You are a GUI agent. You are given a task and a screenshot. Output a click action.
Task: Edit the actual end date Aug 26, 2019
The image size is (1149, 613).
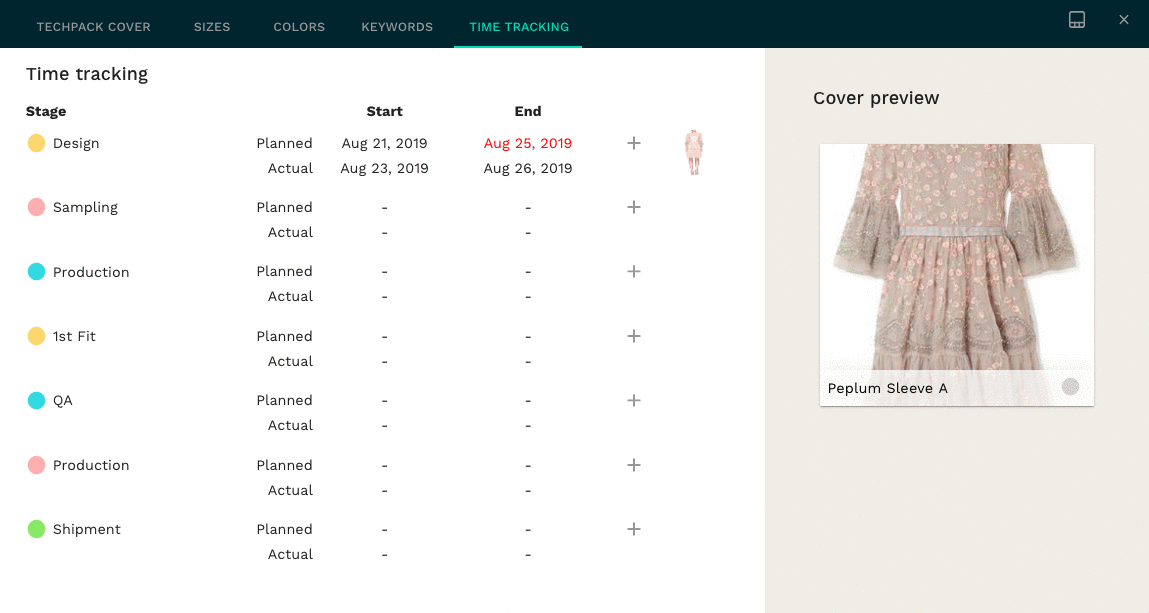pos(528,168)
